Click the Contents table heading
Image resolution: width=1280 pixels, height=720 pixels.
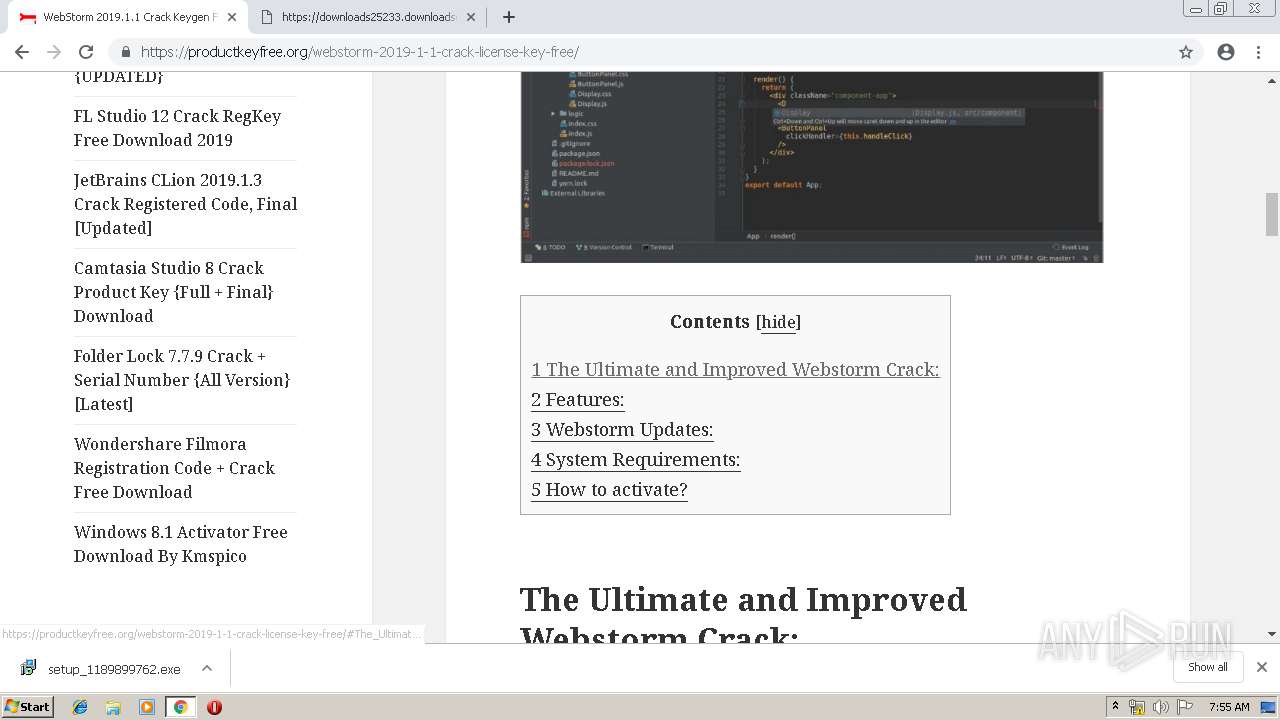tap(710, 322)
